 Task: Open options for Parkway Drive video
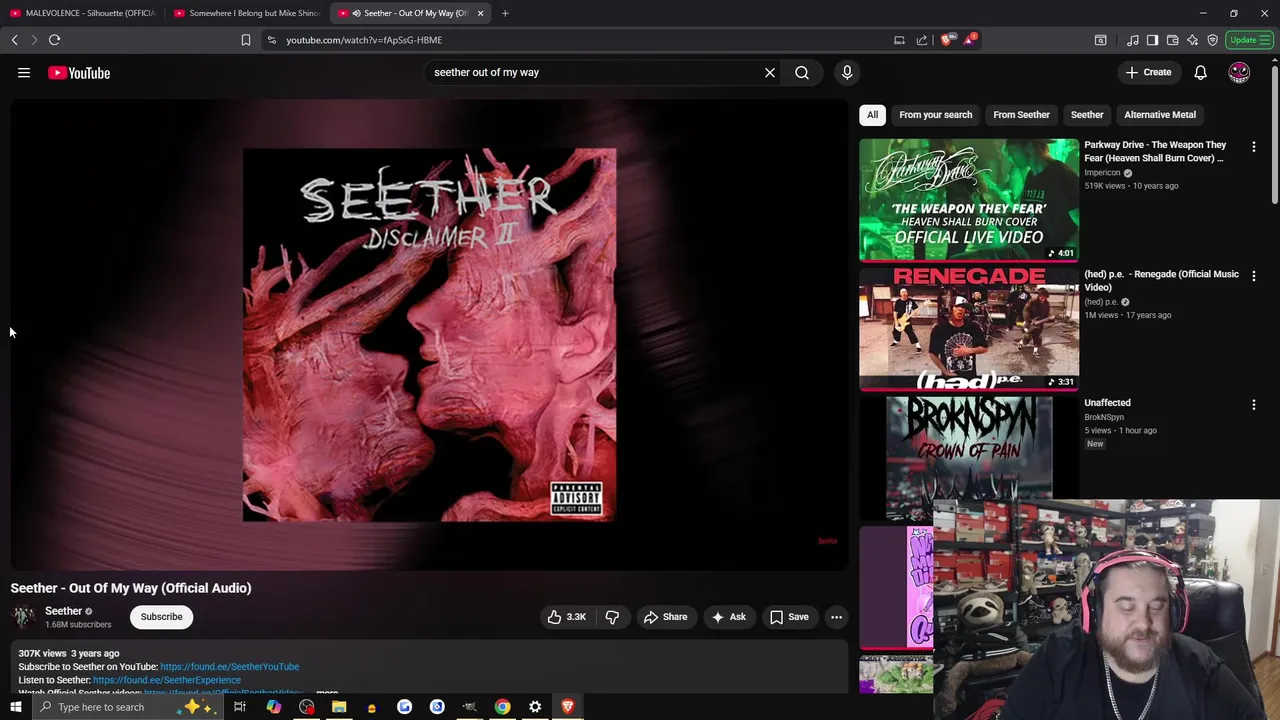1254,147
